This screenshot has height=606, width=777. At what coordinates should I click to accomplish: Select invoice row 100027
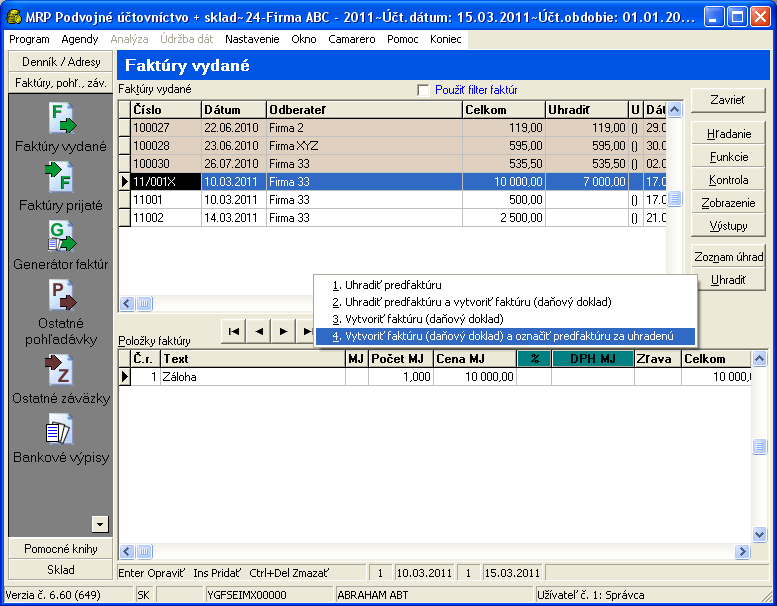pos(392,128)
